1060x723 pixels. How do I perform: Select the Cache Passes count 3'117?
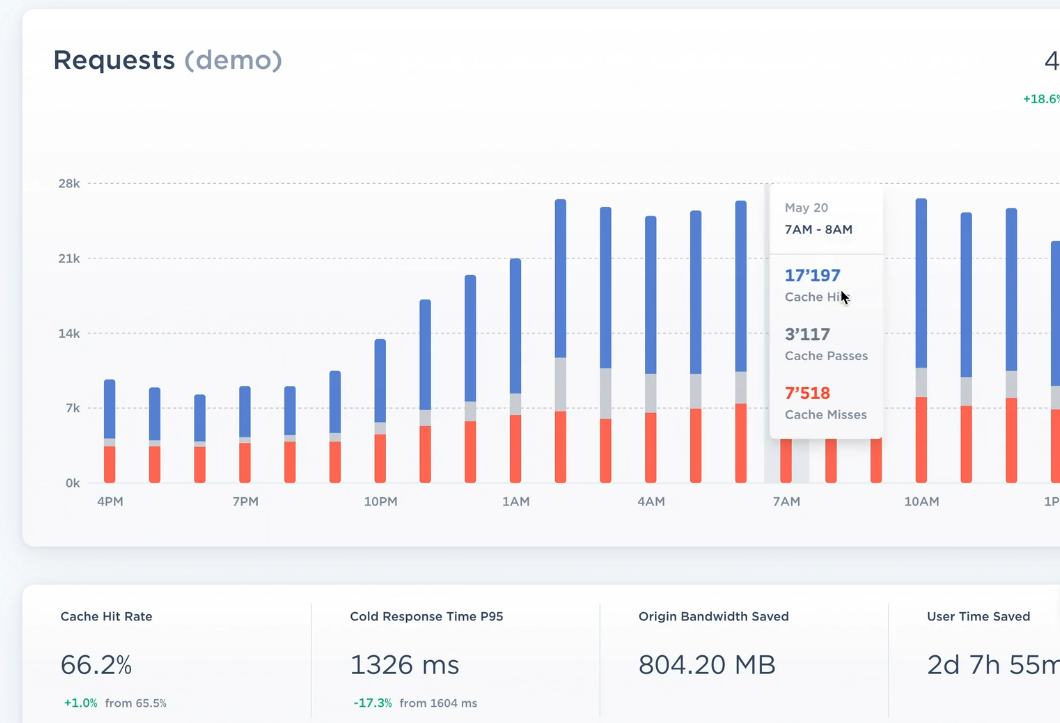point(806,334)
